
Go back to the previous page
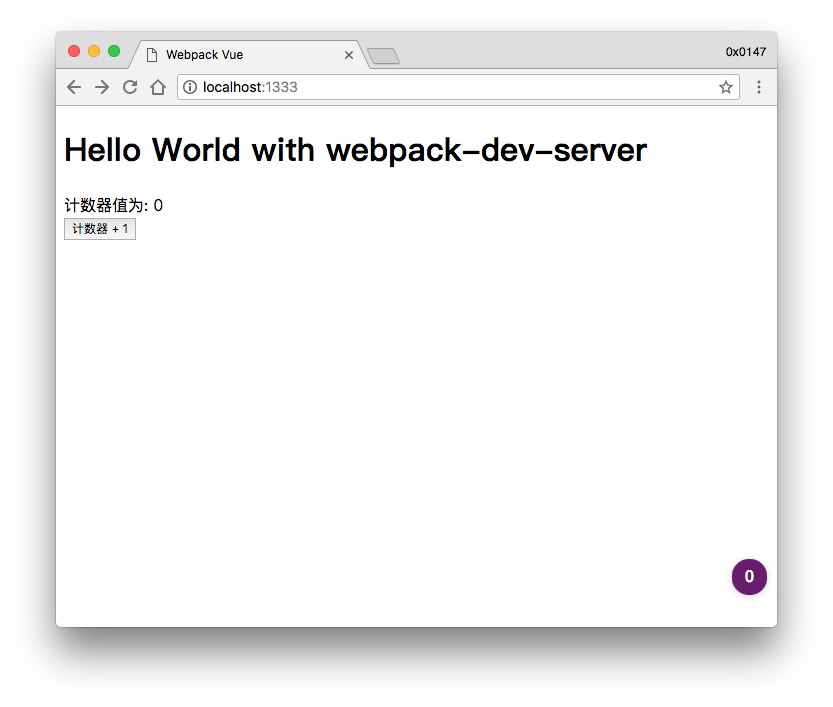pyautogui.click(x=74, y=87)
